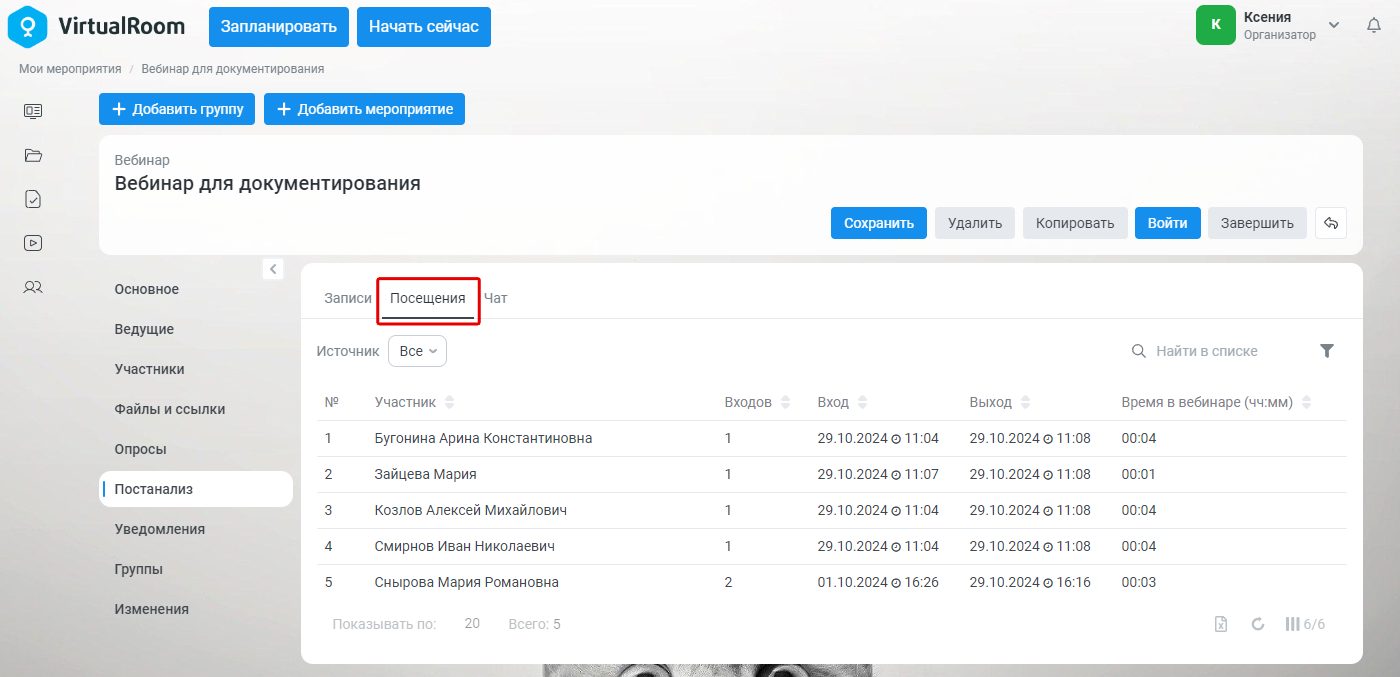
Task: Switch to the Записи tab
Action: click(x=348, y=298)
